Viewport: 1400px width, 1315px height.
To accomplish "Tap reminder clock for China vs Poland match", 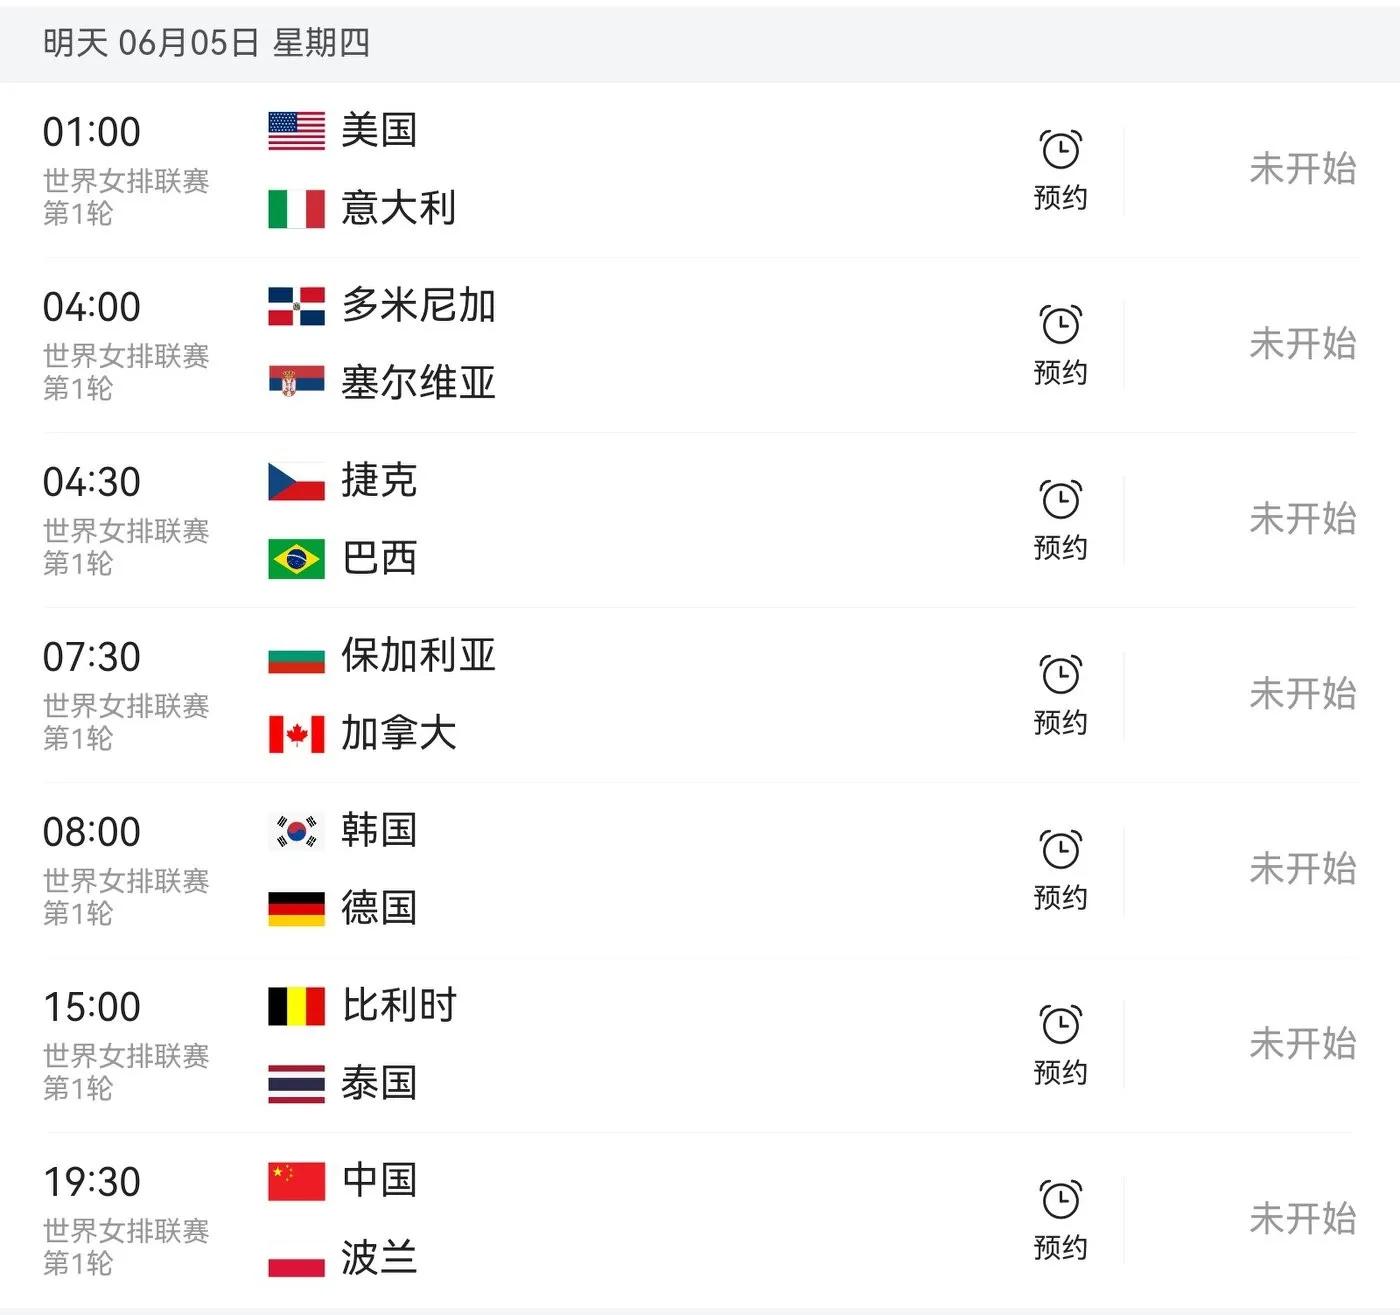I will (x=1060, y=1201).
